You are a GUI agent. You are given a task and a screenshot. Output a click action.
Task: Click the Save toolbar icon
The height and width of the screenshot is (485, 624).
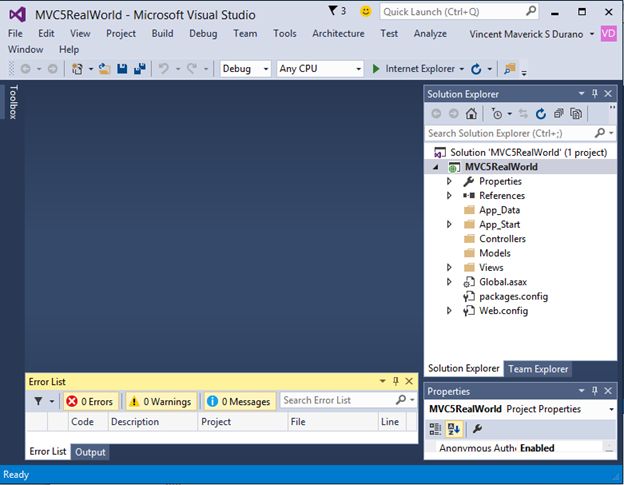pyautogui.click(x=122, y=69)
